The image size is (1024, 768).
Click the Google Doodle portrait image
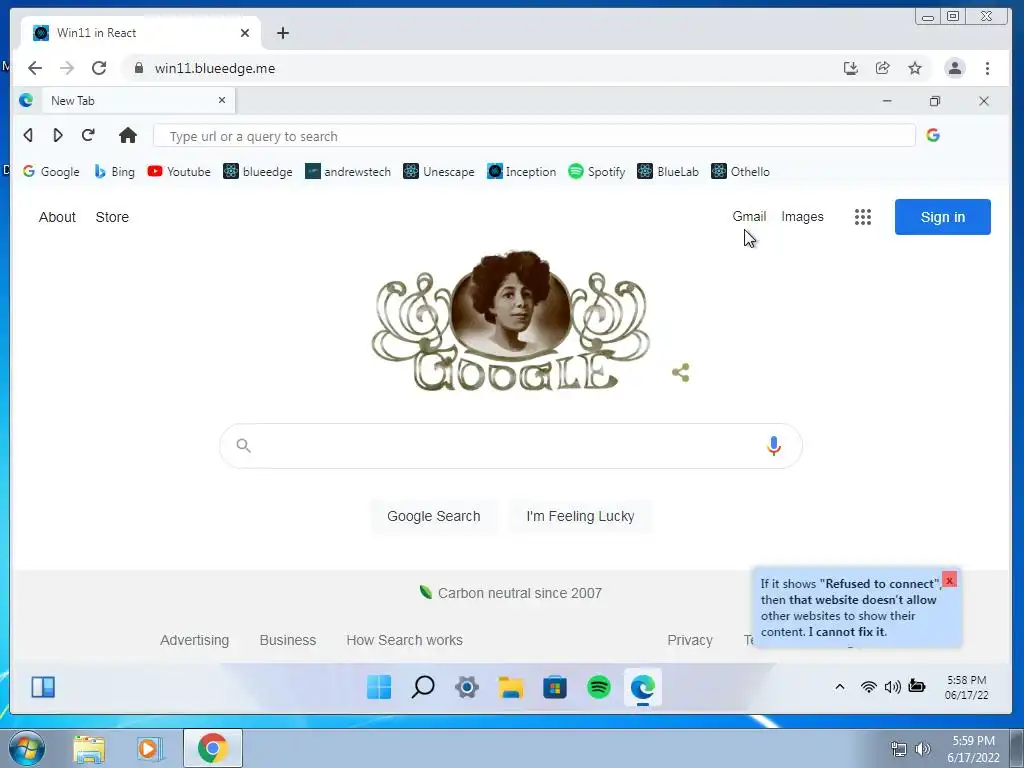point(511,320)
